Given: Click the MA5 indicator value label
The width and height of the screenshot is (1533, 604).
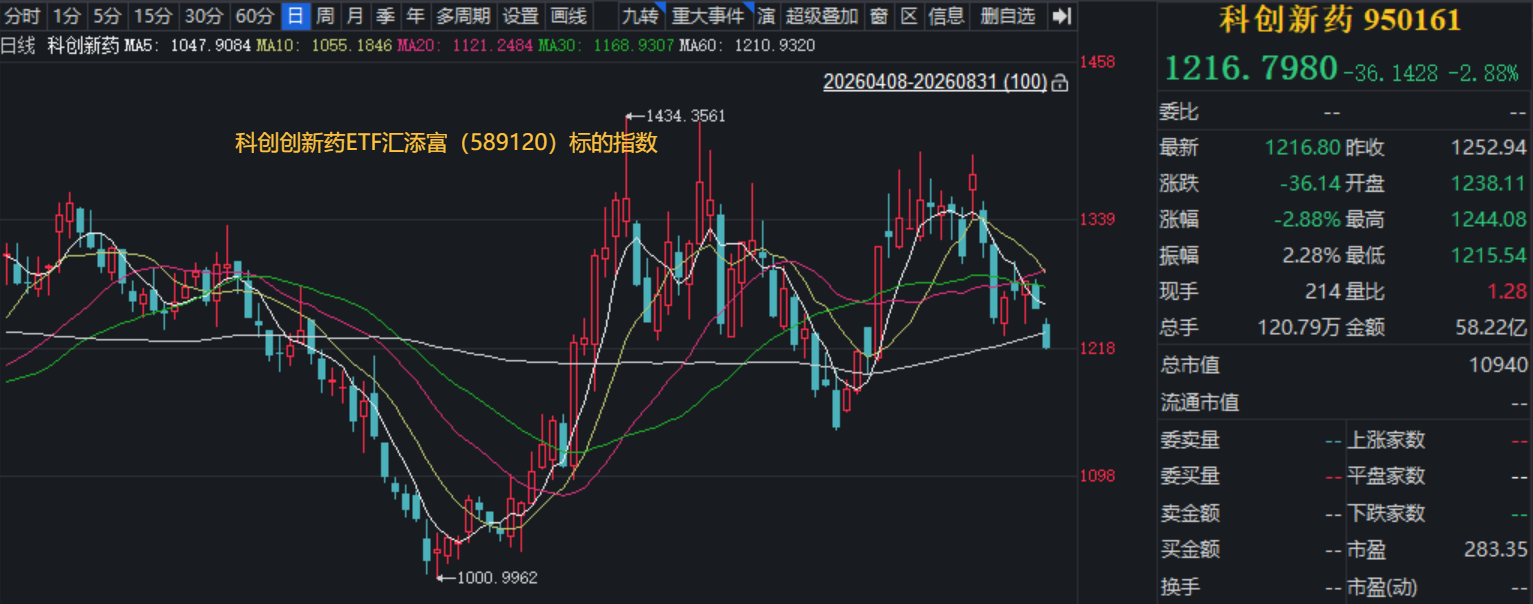Looking at the screenshot, I should [187, 46].
